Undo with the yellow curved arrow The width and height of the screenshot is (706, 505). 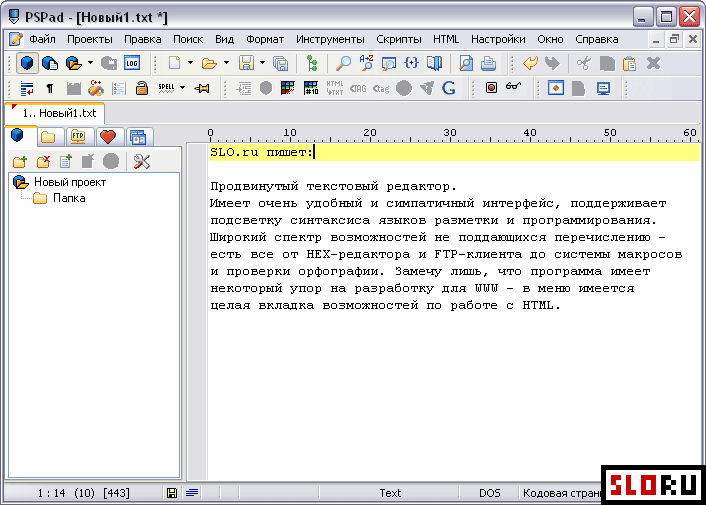tap(530, 63)
